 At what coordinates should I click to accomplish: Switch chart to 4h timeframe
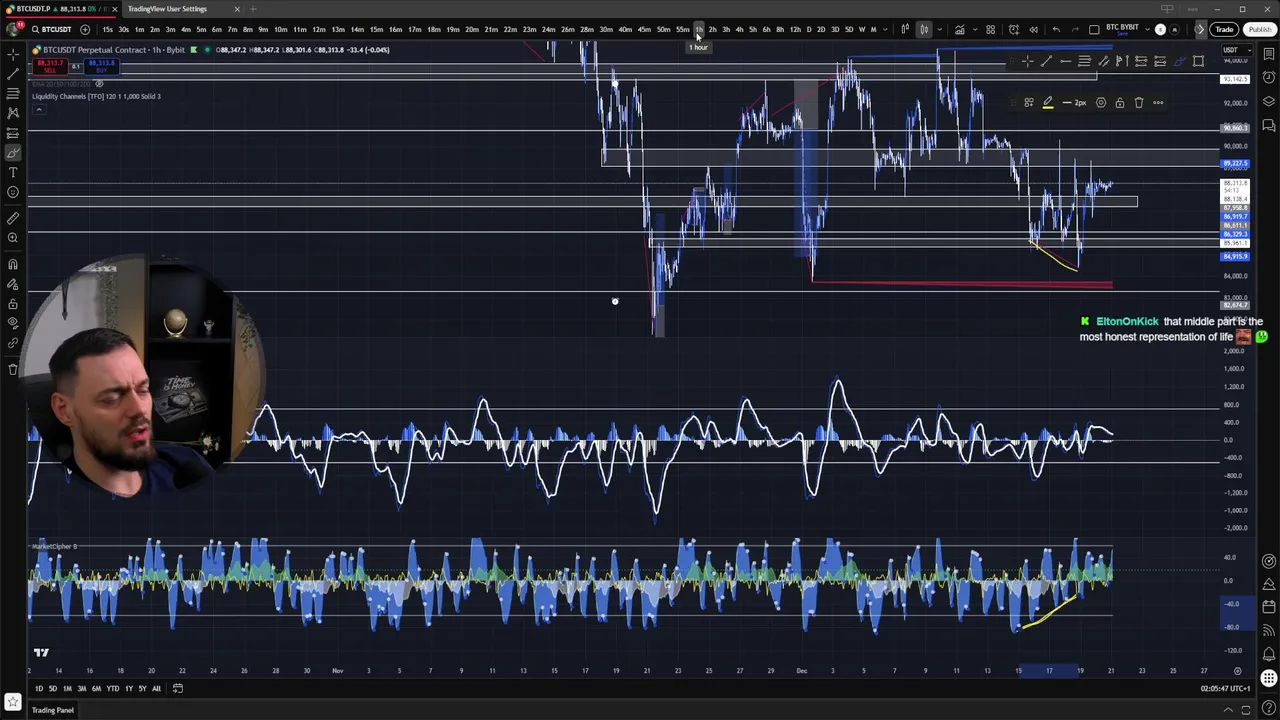point(739,29)
